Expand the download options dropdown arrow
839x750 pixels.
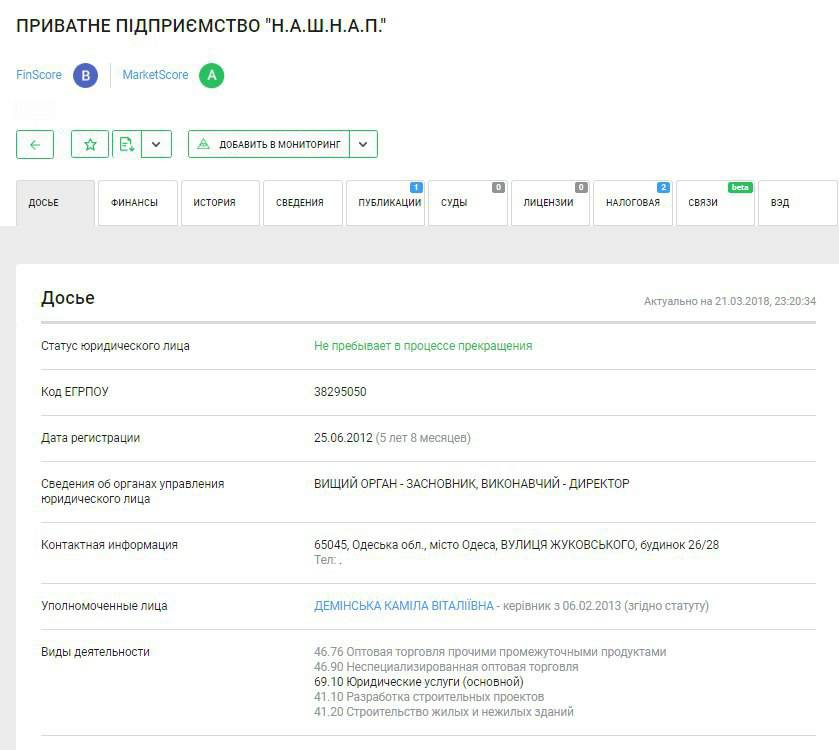pyautogui.click(x=156, y=144)
